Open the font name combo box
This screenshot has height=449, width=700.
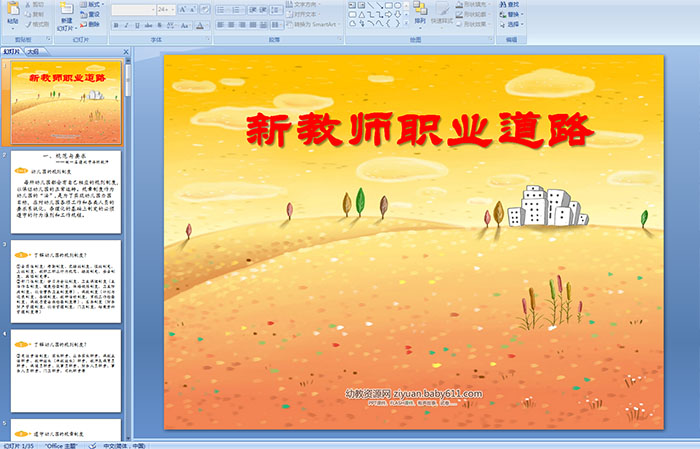[133, 10]
